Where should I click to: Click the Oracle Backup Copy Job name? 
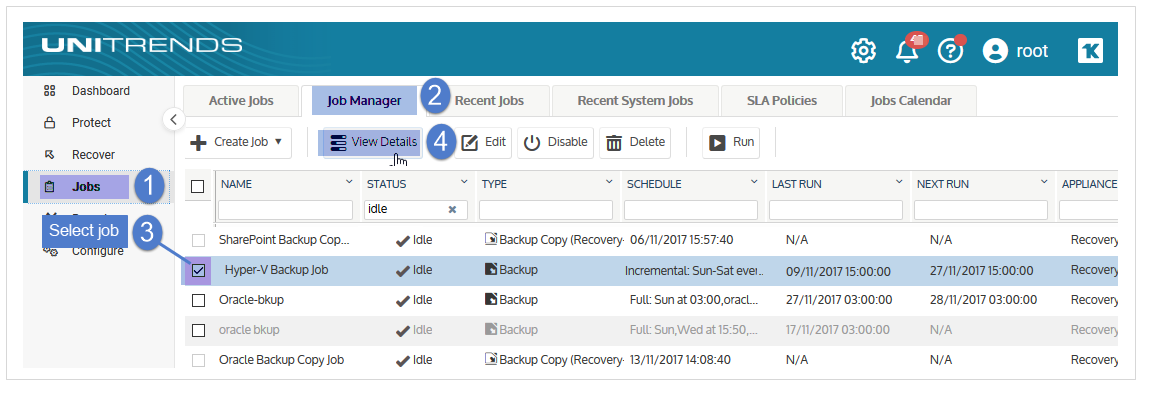(282, 360)
